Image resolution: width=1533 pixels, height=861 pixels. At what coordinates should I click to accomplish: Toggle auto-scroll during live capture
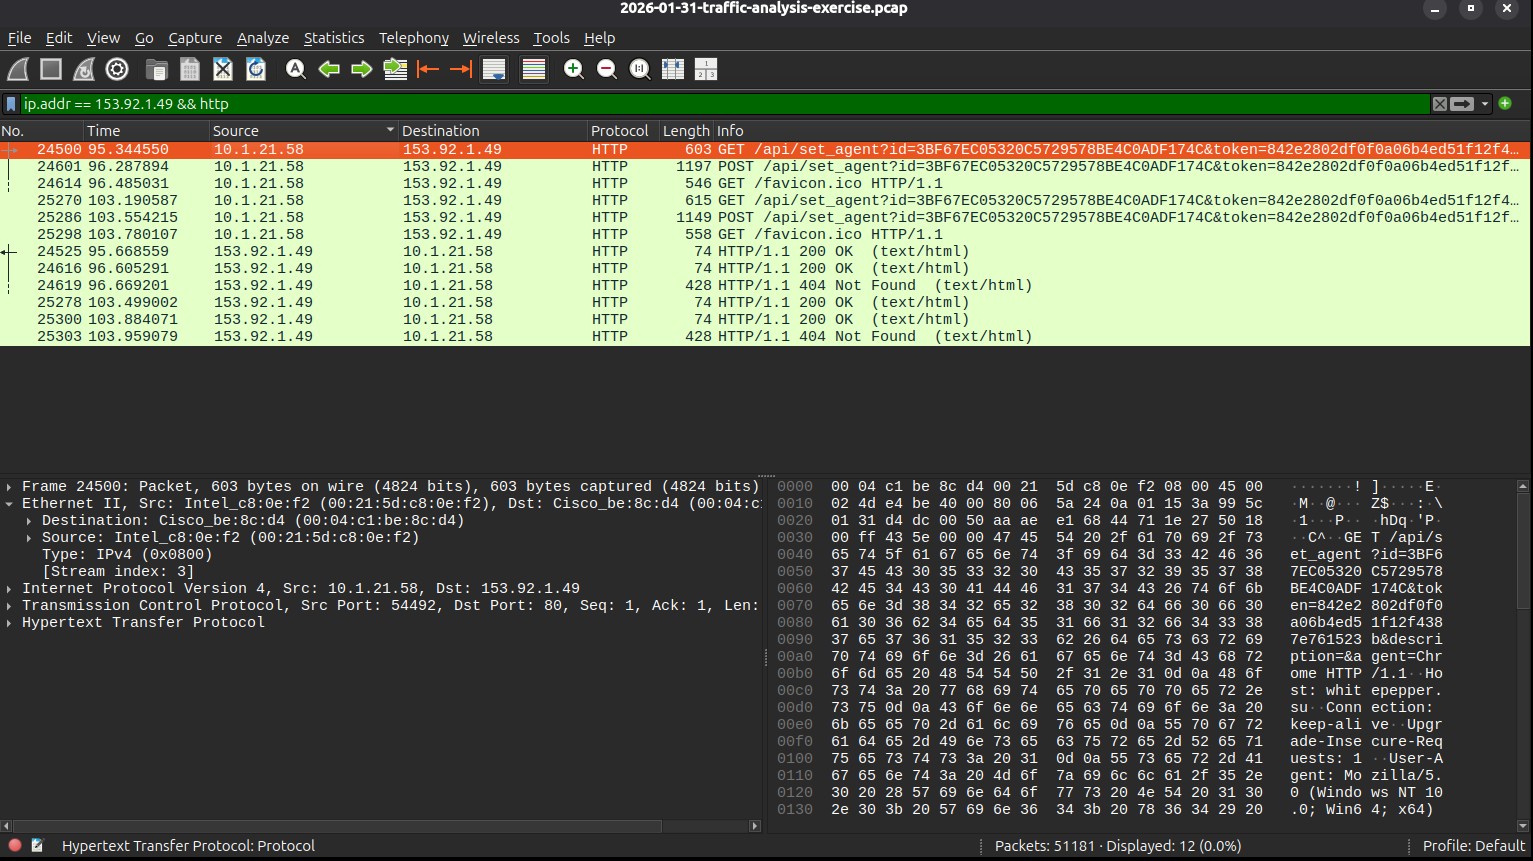click(494, 69)
